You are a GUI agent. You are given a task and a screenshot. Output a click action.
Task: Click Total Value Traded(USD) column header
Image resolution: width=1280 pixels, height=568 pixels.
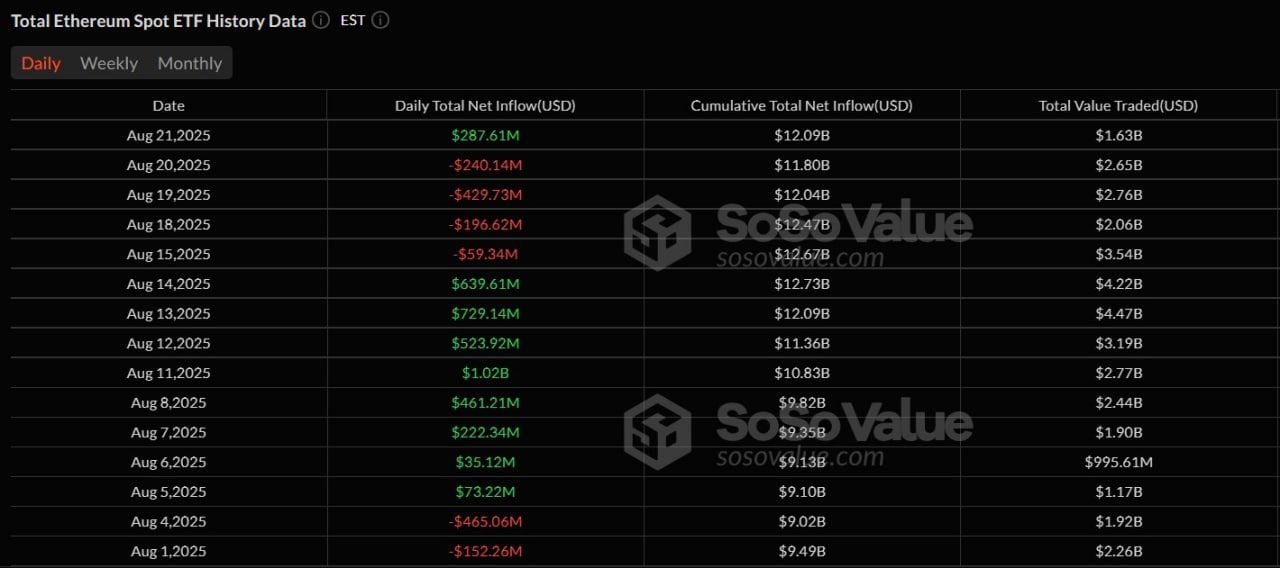(x=1118, y=105)
